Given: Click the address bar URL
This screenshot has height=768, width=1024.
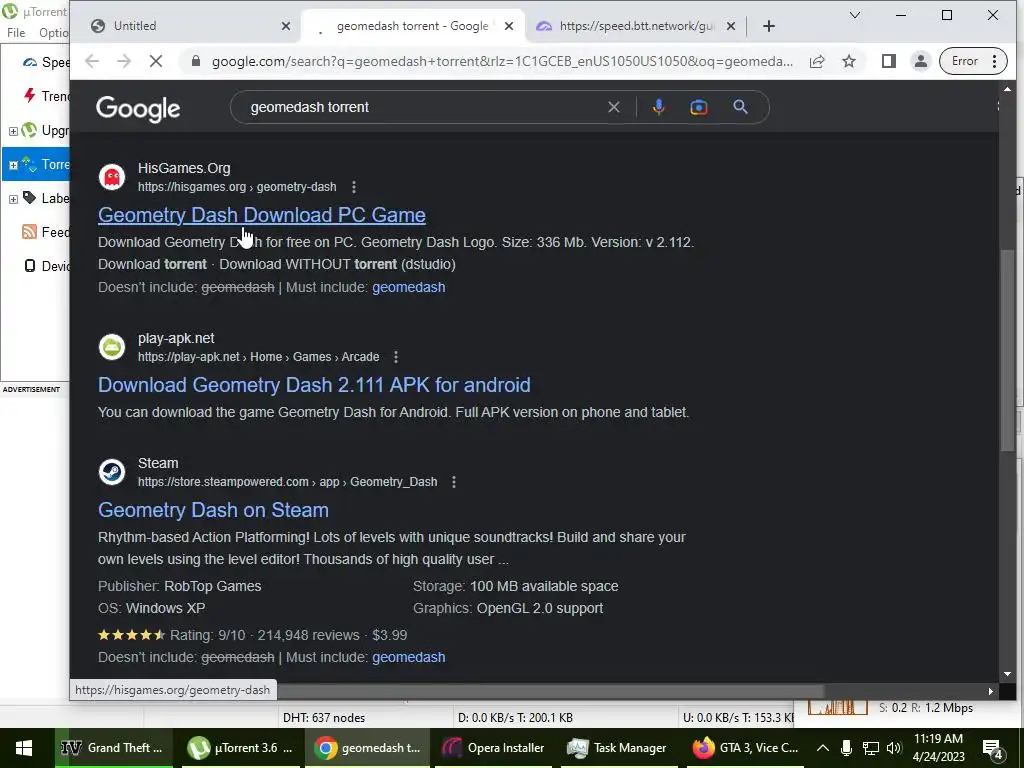Looking at the screenshot, I should (502, 61).
